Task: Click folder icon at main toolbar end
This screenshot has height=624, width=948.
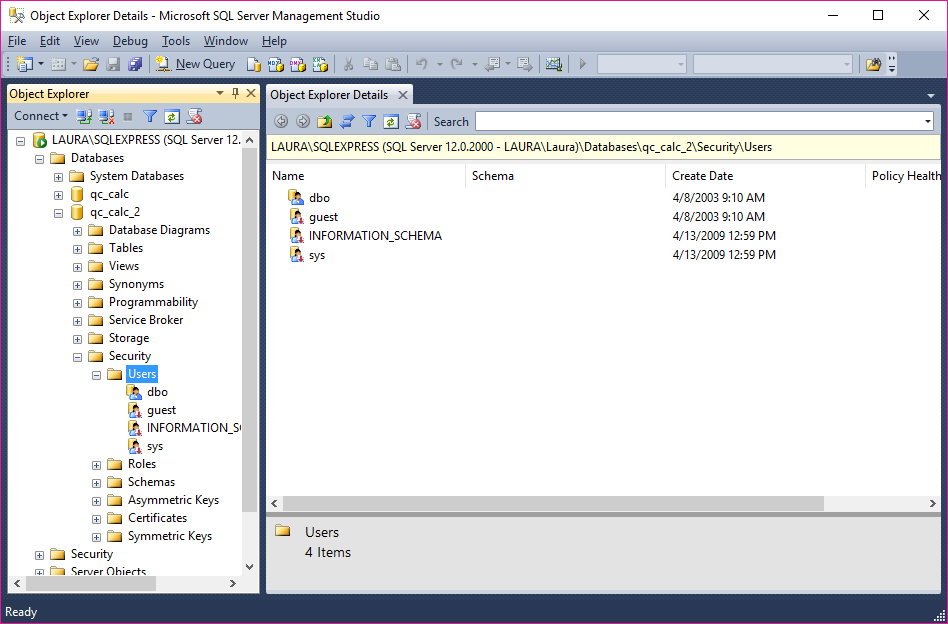Action: pyautogui.click(x=873, y=64)
